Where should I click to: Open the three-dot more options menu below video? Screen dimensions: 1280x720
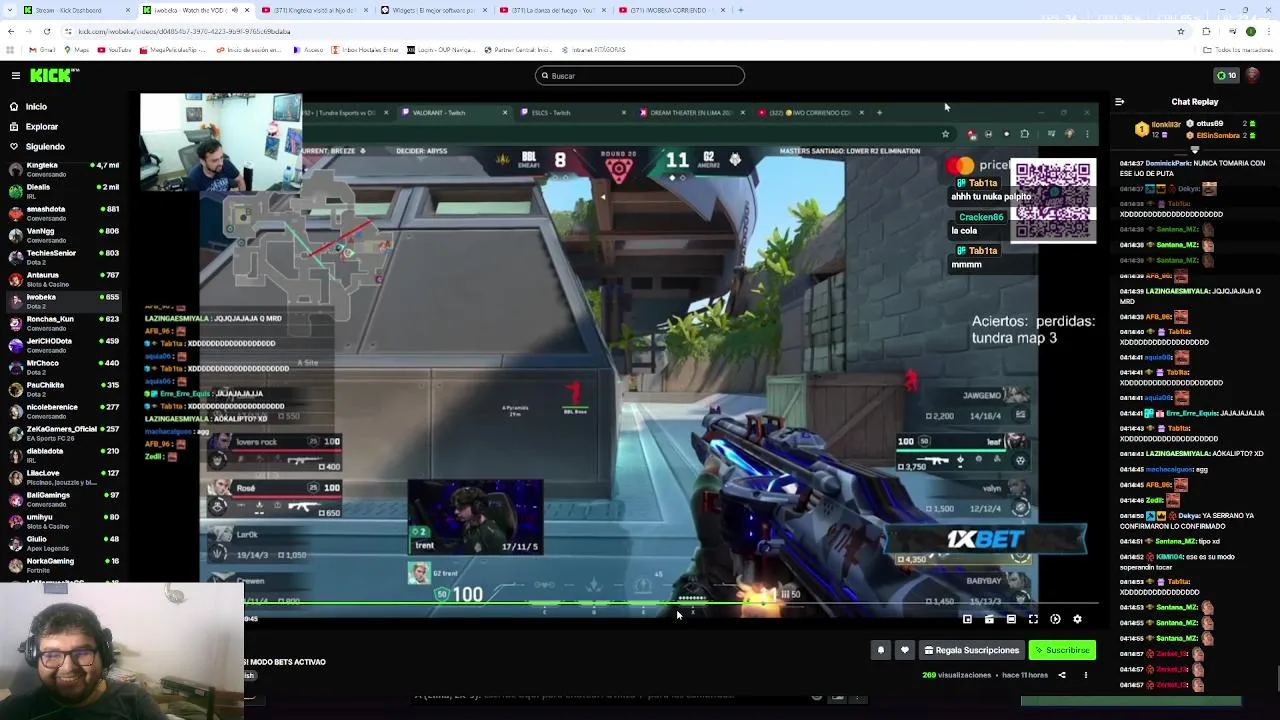[x=1086, y=675]
